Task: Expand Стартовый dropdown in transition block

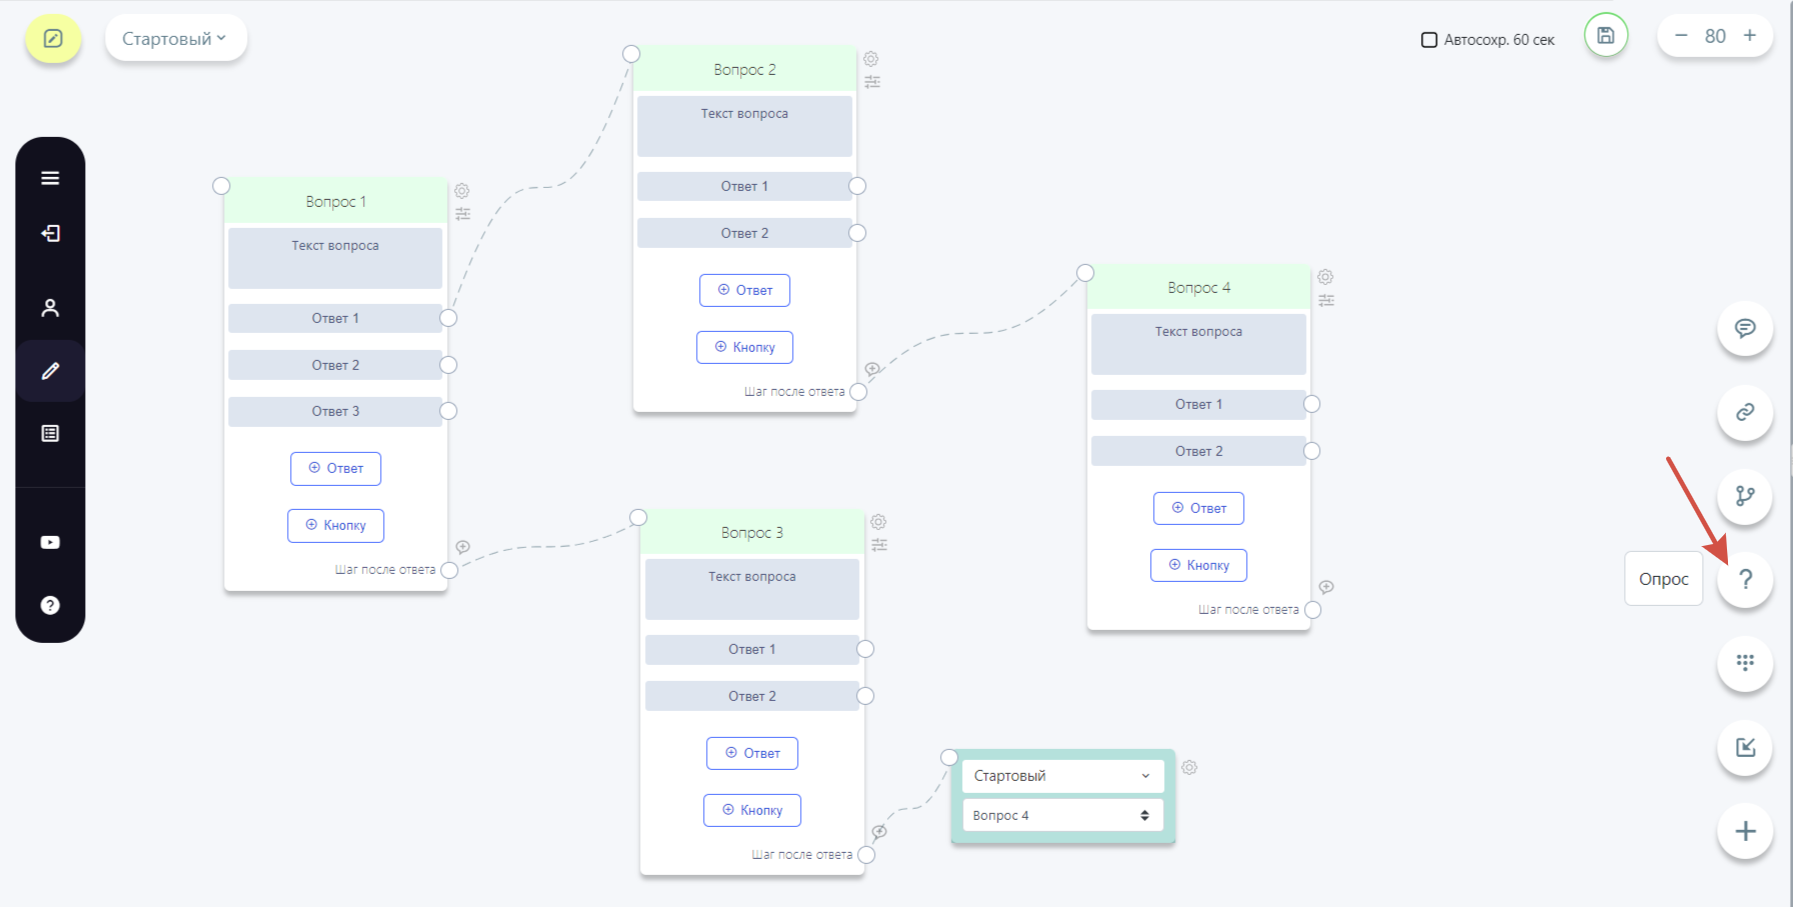Action: coord(1063,776)
